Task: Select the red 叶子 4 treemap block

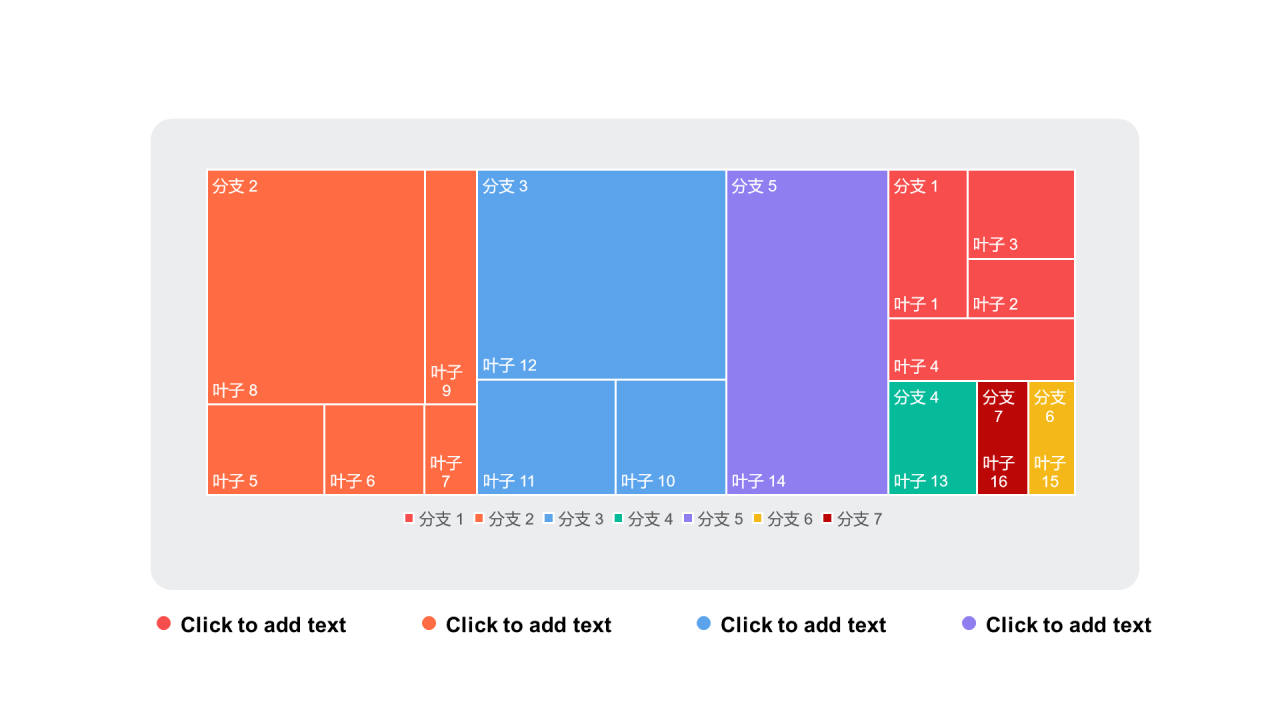Action: [981, 349]
